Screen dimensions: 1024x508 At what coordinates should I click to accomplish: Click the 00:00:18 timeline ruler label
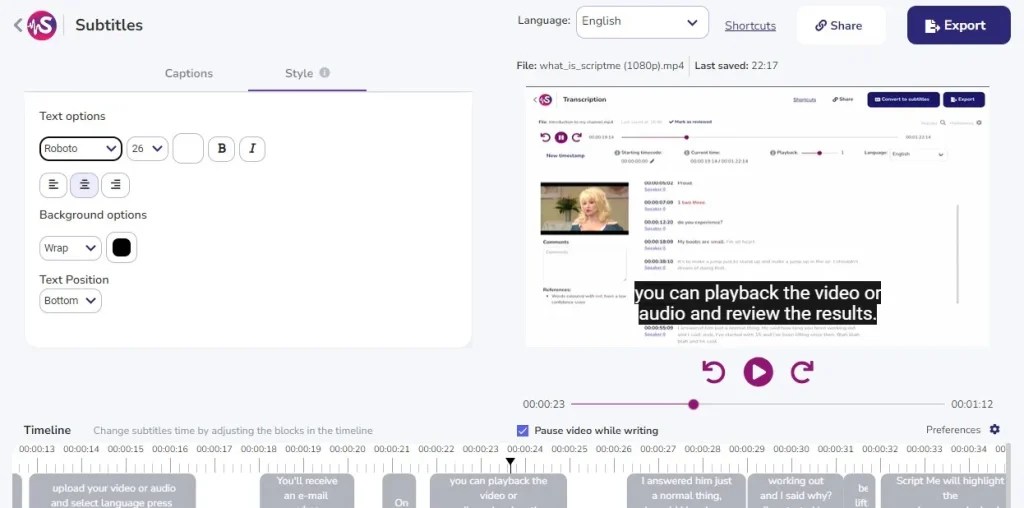pyautogui.click(x=259, y=449)
